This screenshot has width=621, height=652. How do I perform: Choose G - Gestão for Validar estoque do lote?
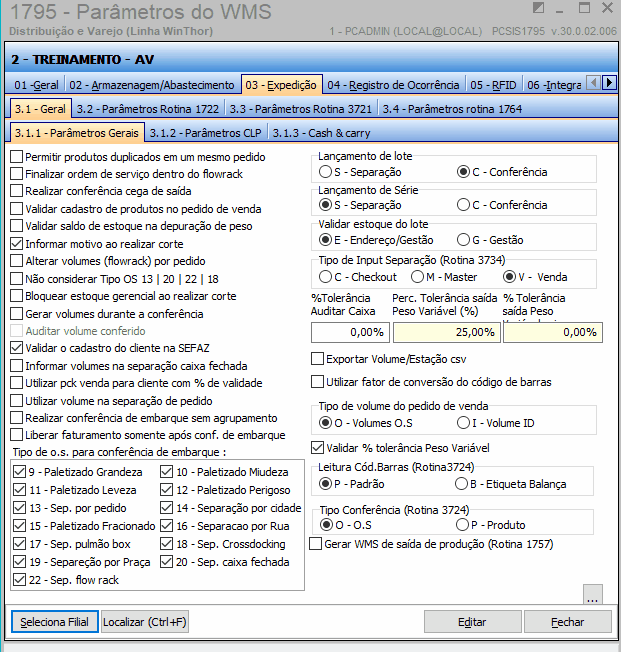coord(463,240)
